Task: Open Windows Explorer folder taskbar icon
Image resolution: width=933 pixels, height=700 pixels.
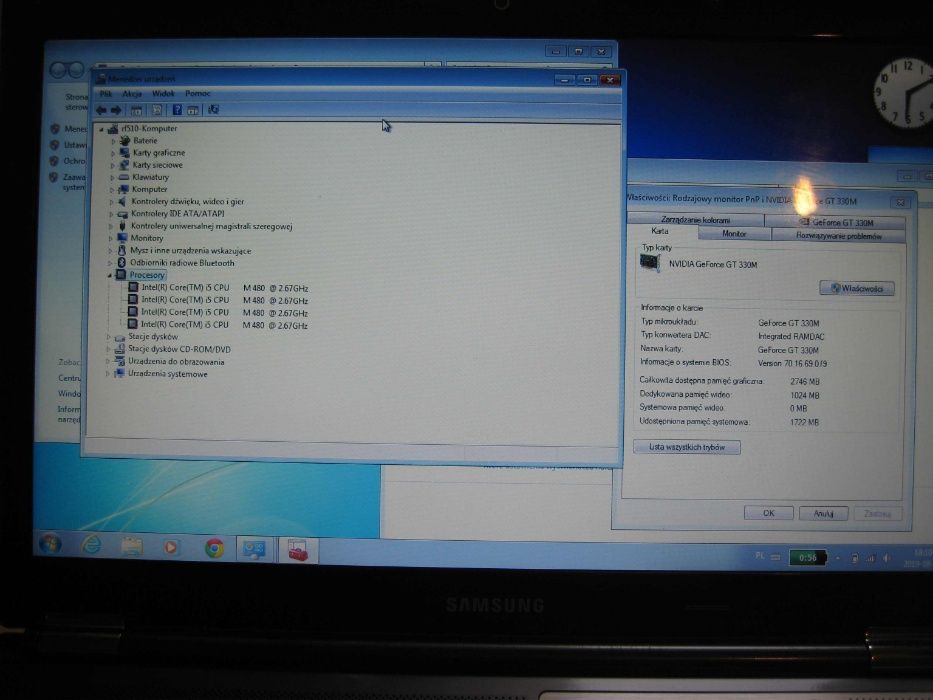Action: tap(132, 546)
